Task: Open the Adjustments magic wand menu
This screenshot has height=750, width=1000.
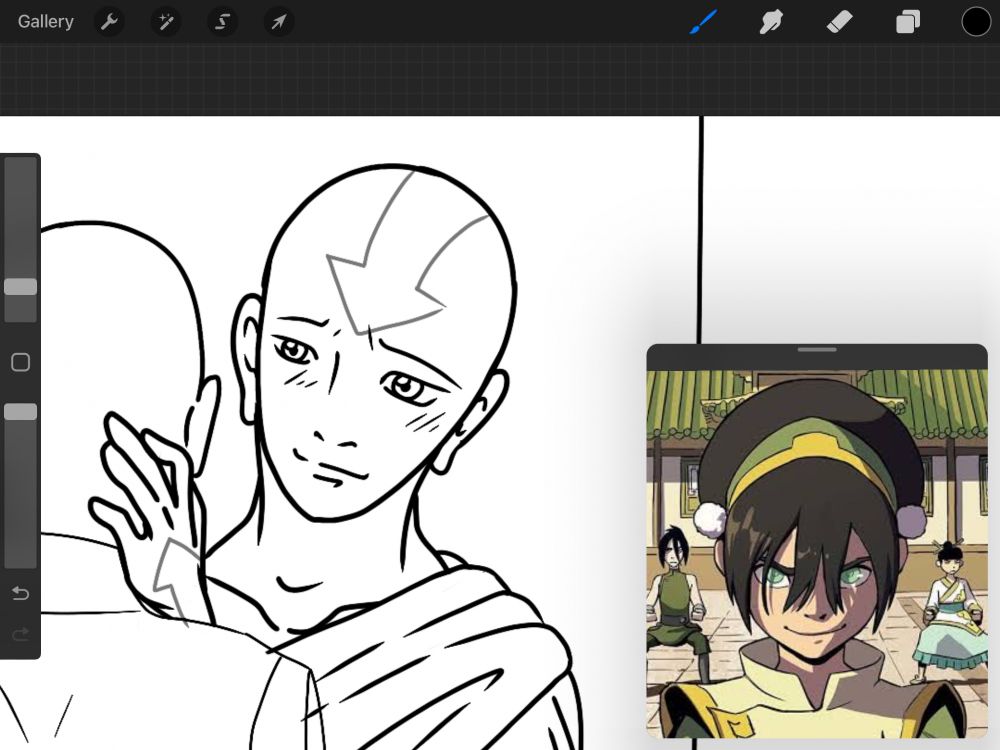Action: click(x=166, y=22)
